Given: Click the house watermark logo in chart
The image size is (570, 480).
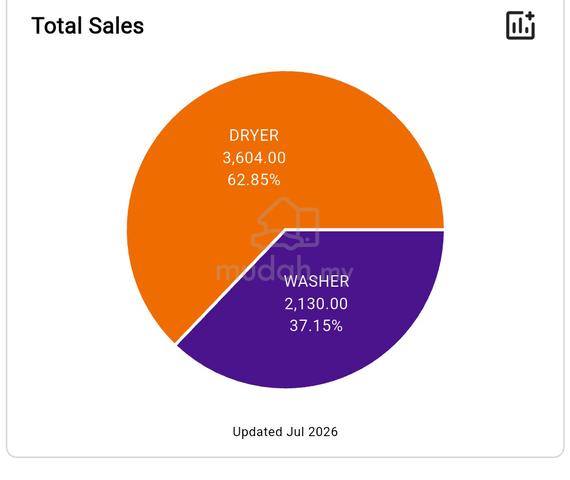Looking at the screenshot, I should (x=286, y=223).
